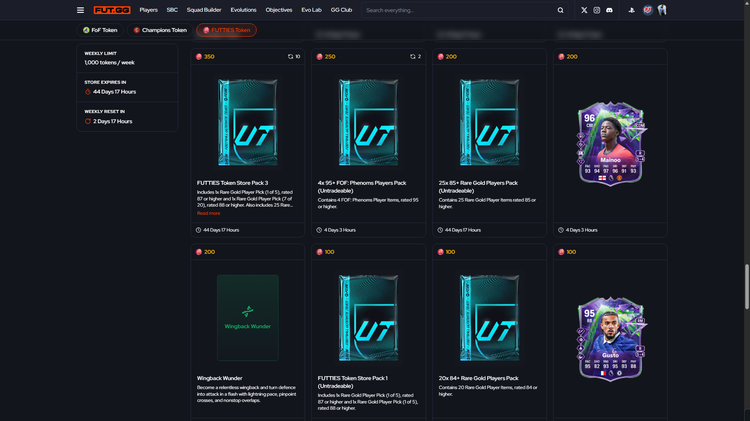Click '4 Days 3 Hours' on Phenoms pack
This screenshot has width=750, height=421.
pyautogui.click(x=340, y=230)
